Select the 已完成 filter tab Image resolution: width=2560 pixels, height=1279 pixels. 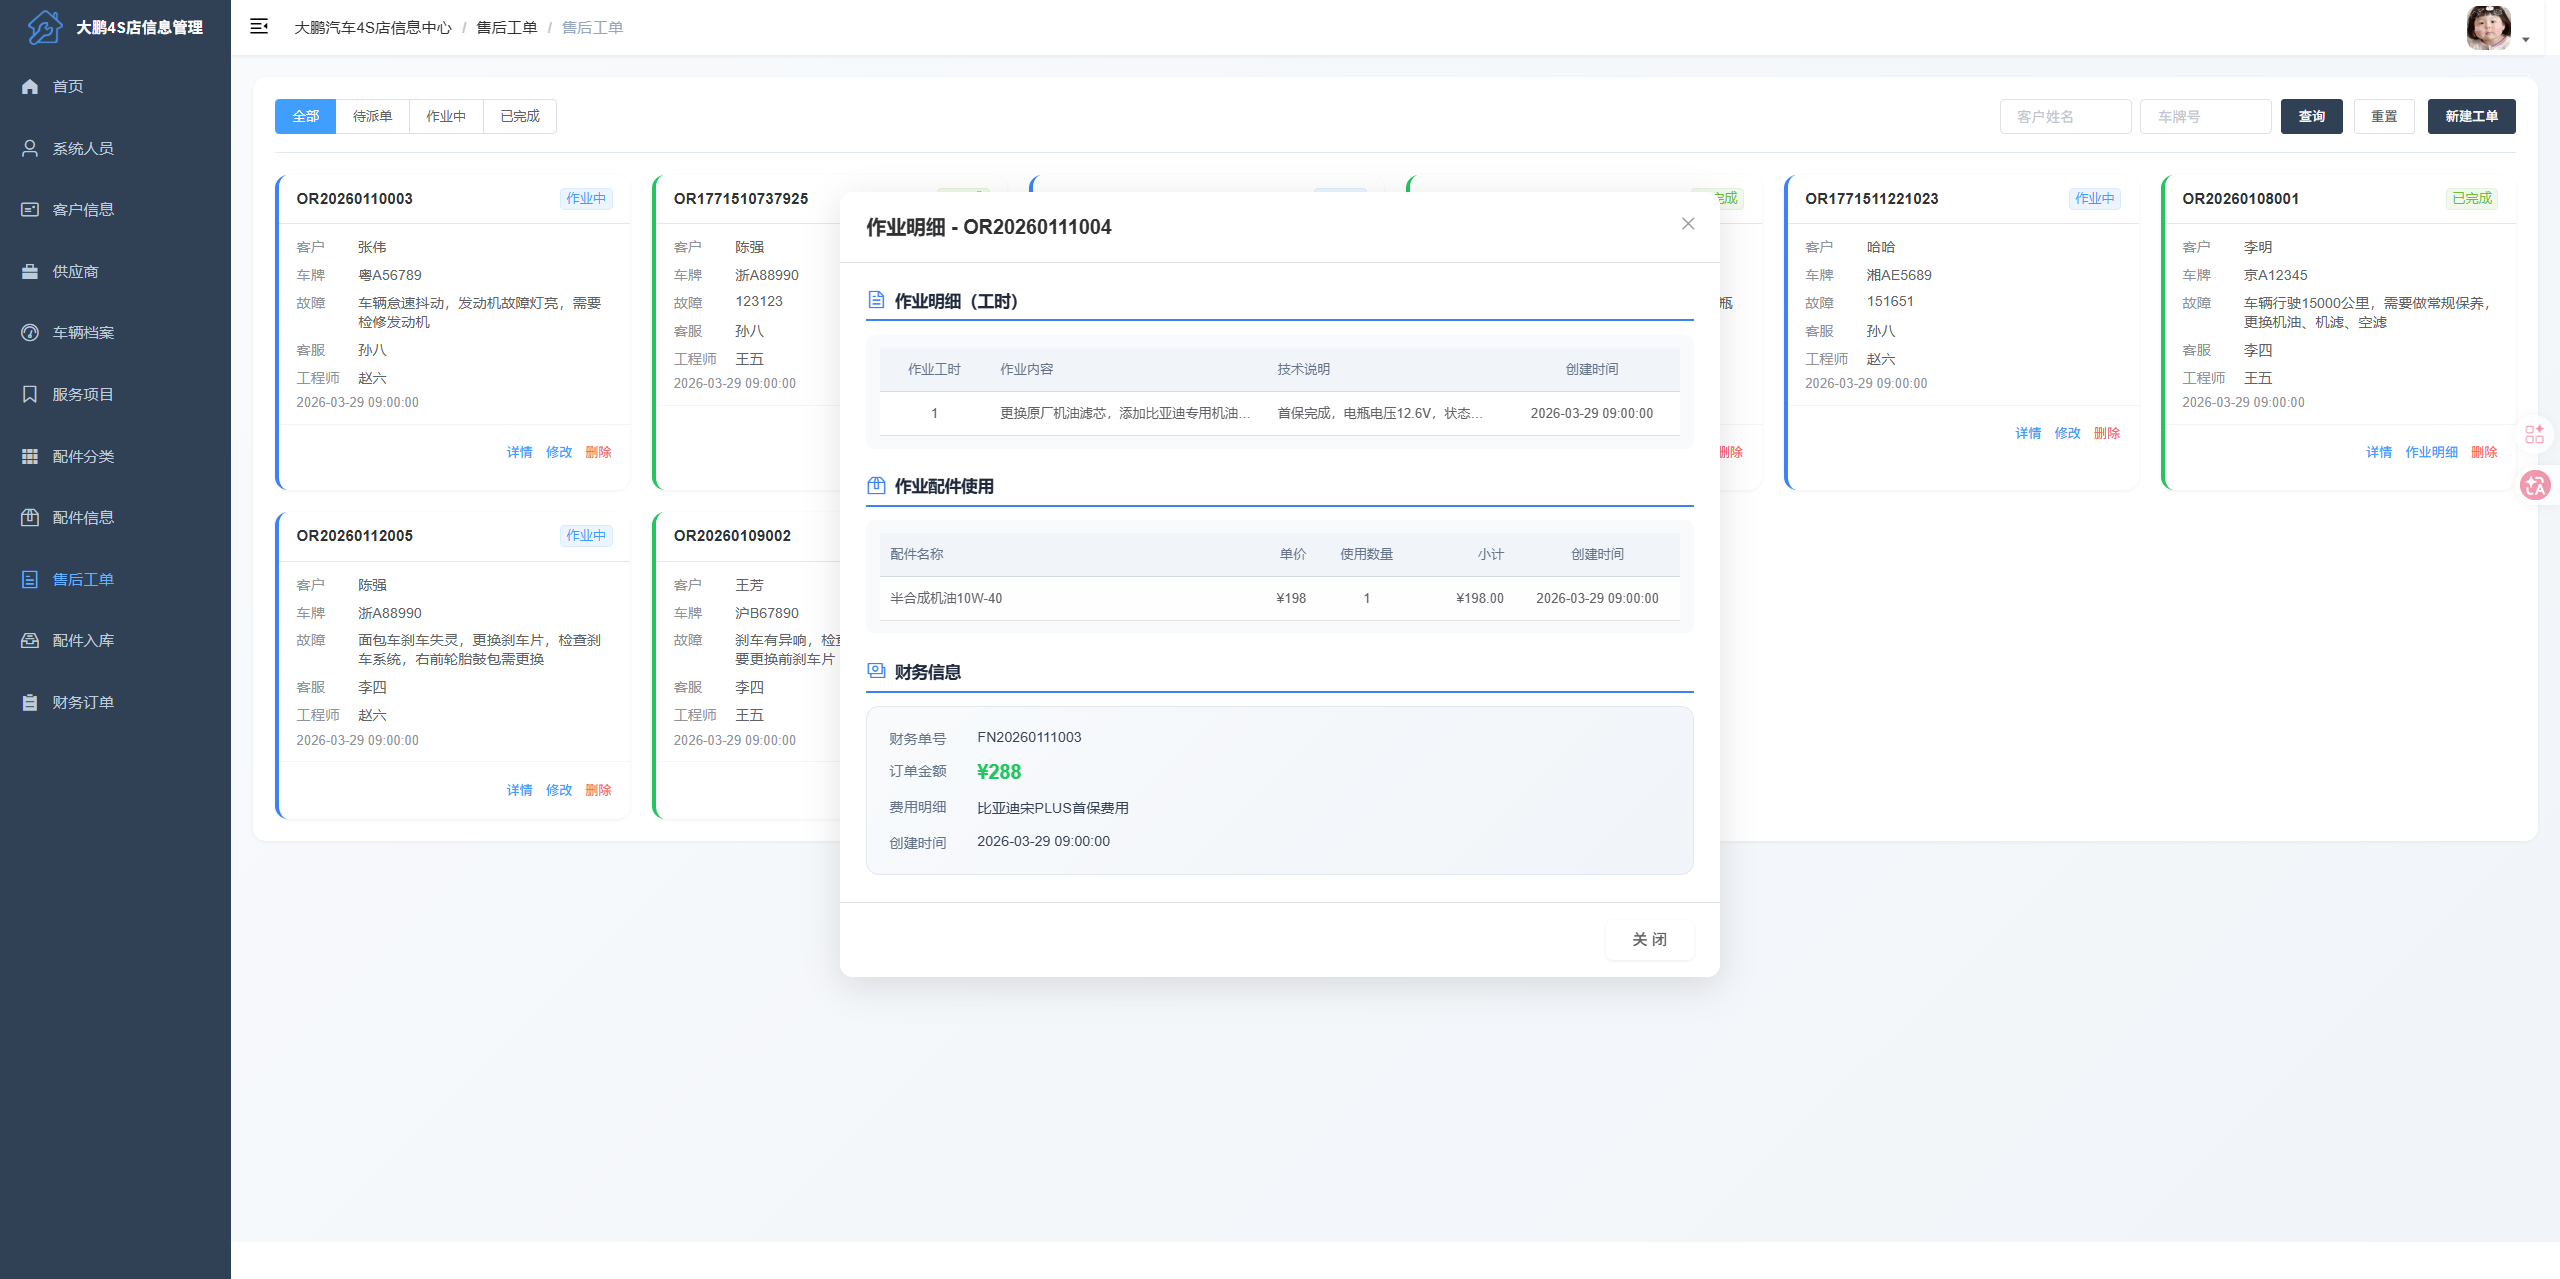point(520,116)
